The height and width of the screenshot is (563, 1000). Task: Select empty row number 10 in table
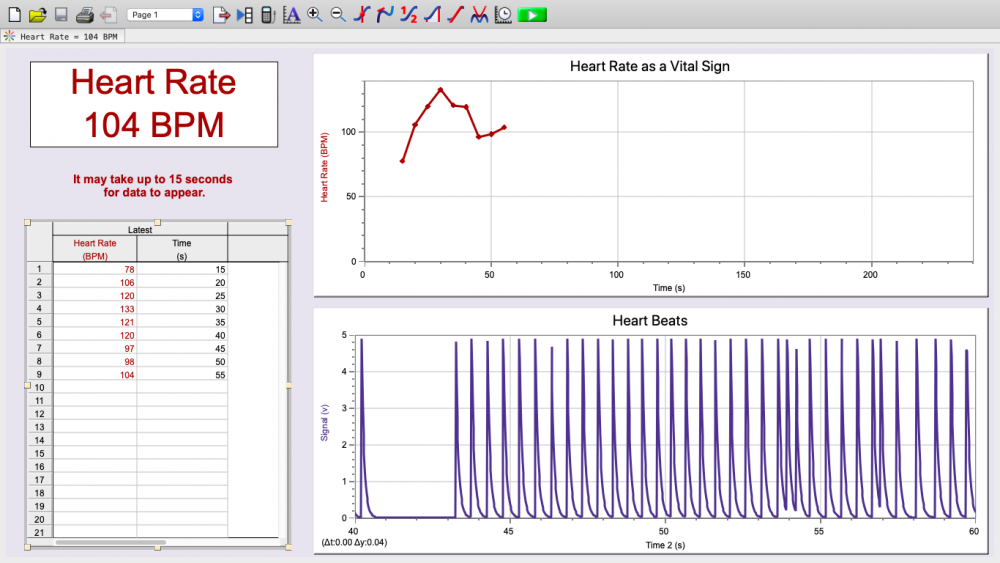39,388
